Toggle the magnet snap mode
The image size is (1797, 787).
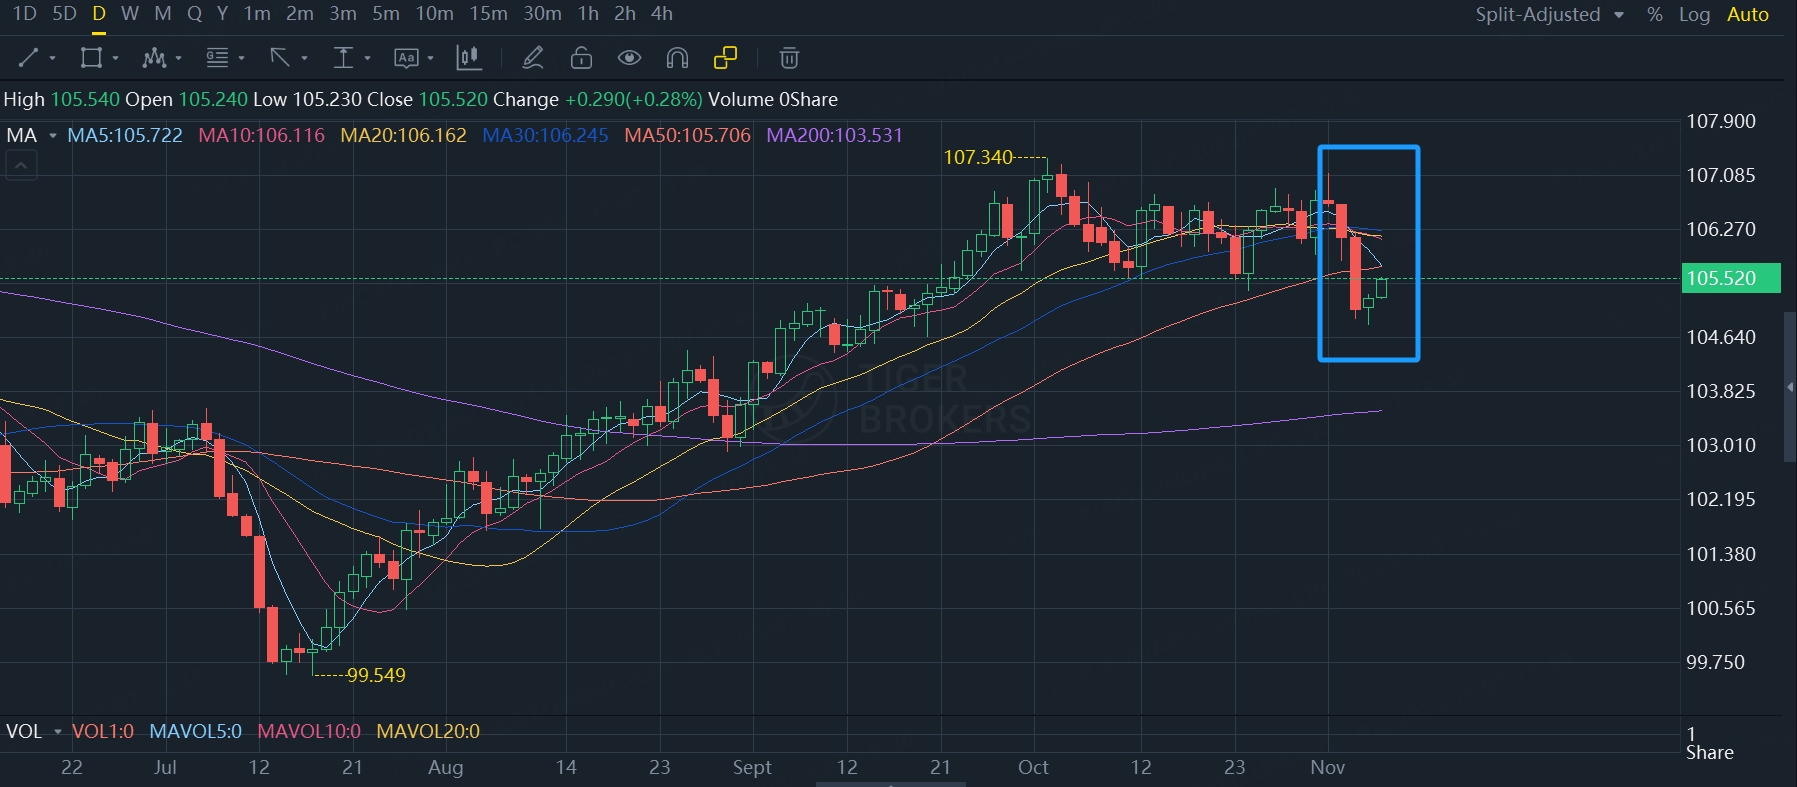[x=677, y=58]
